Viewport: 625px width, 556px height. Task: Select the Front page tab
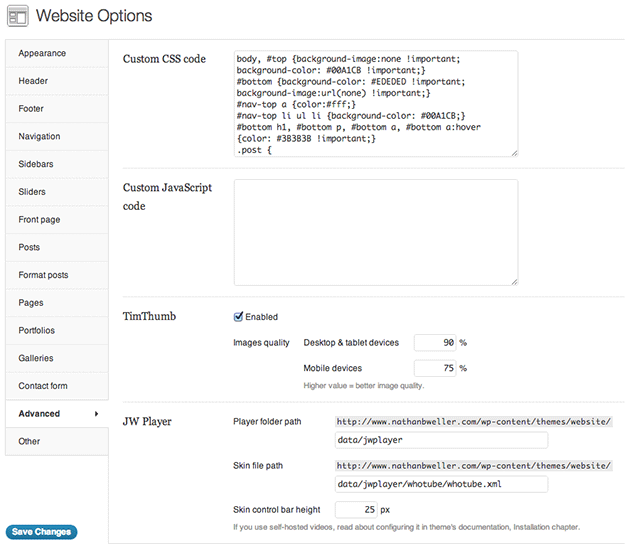(39, 219)
